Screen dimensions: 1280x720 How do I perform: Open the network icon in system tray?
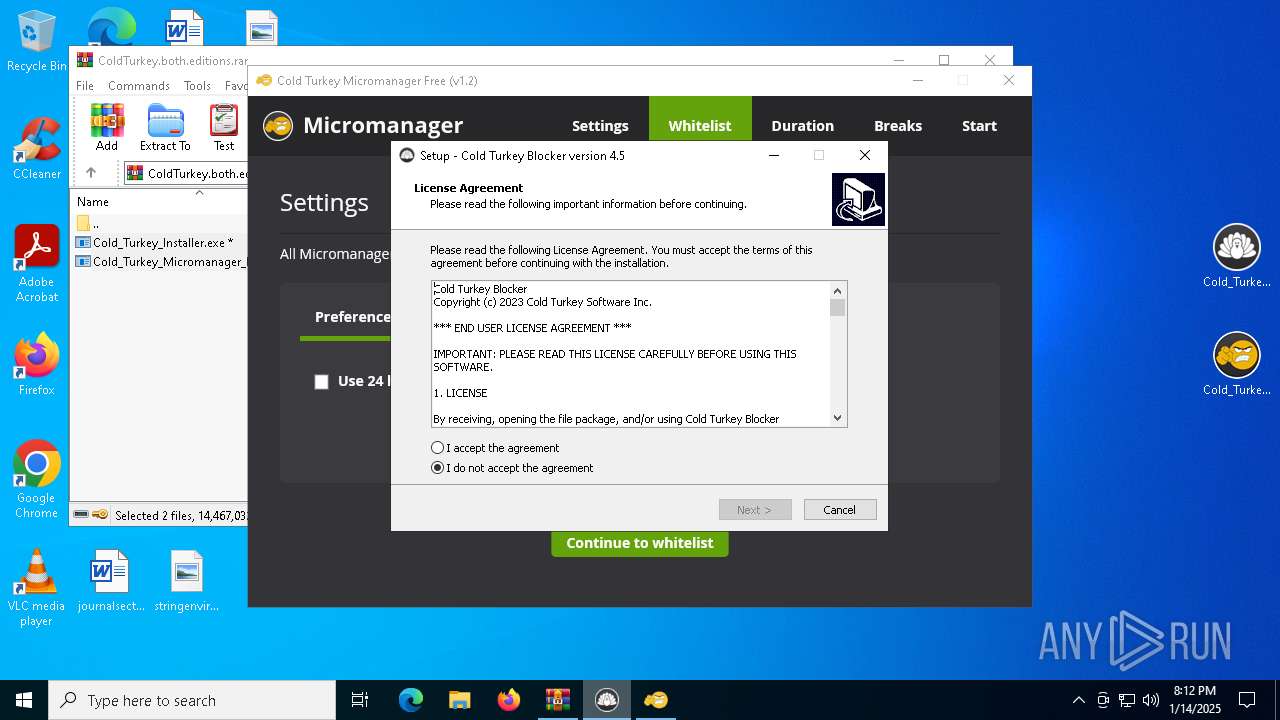pos(1127,700)
